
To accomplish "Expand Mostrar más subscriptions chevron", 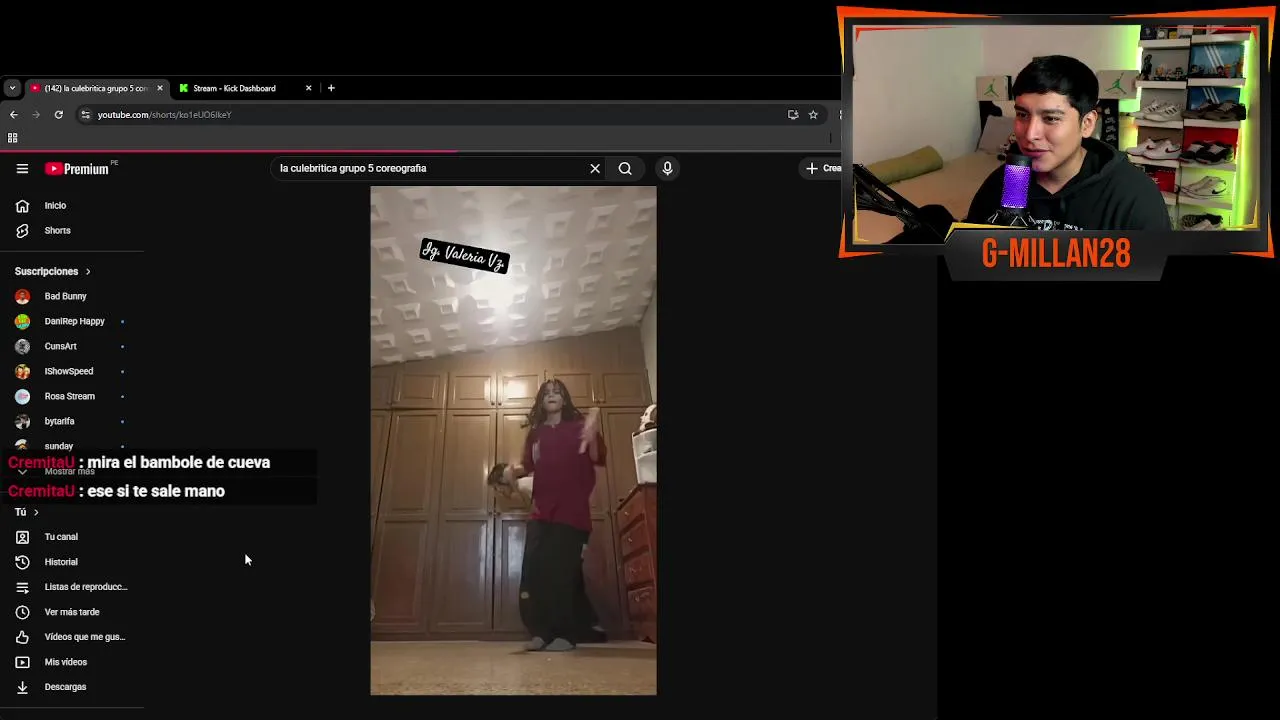I will tap(23, 471).
